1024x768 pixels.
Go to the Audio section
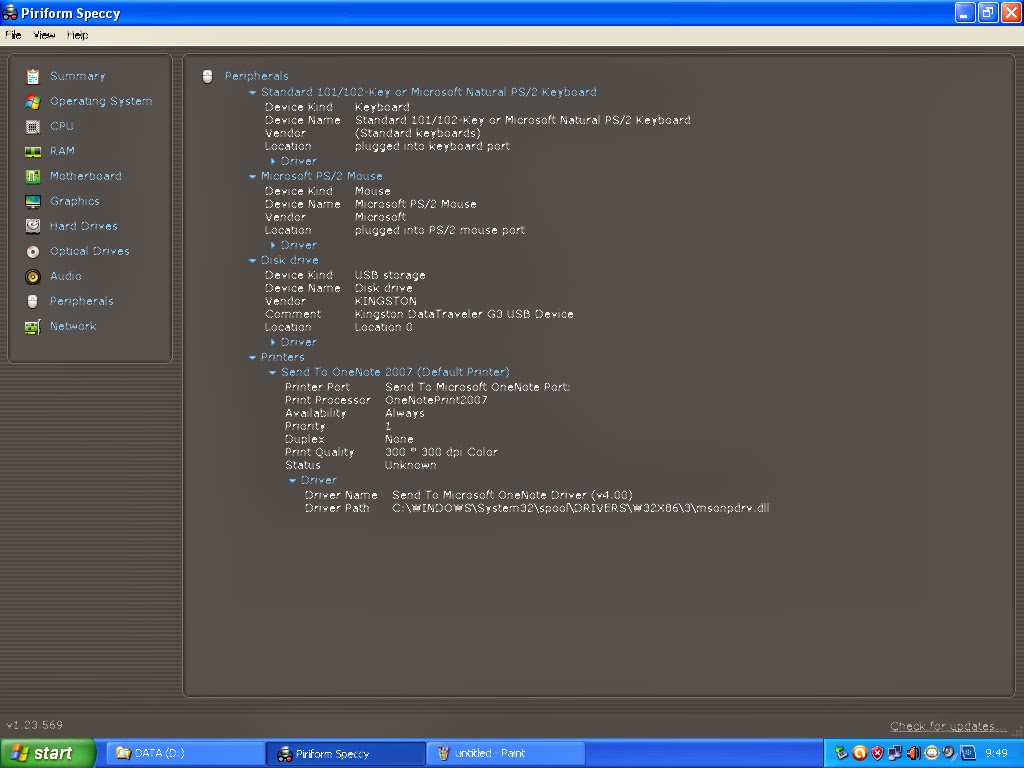click(x=65, y=276)
